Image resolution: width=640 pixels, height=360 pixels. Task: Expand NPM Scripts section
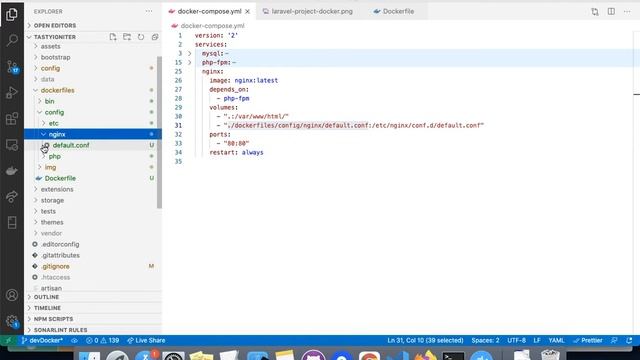(93, 319)
